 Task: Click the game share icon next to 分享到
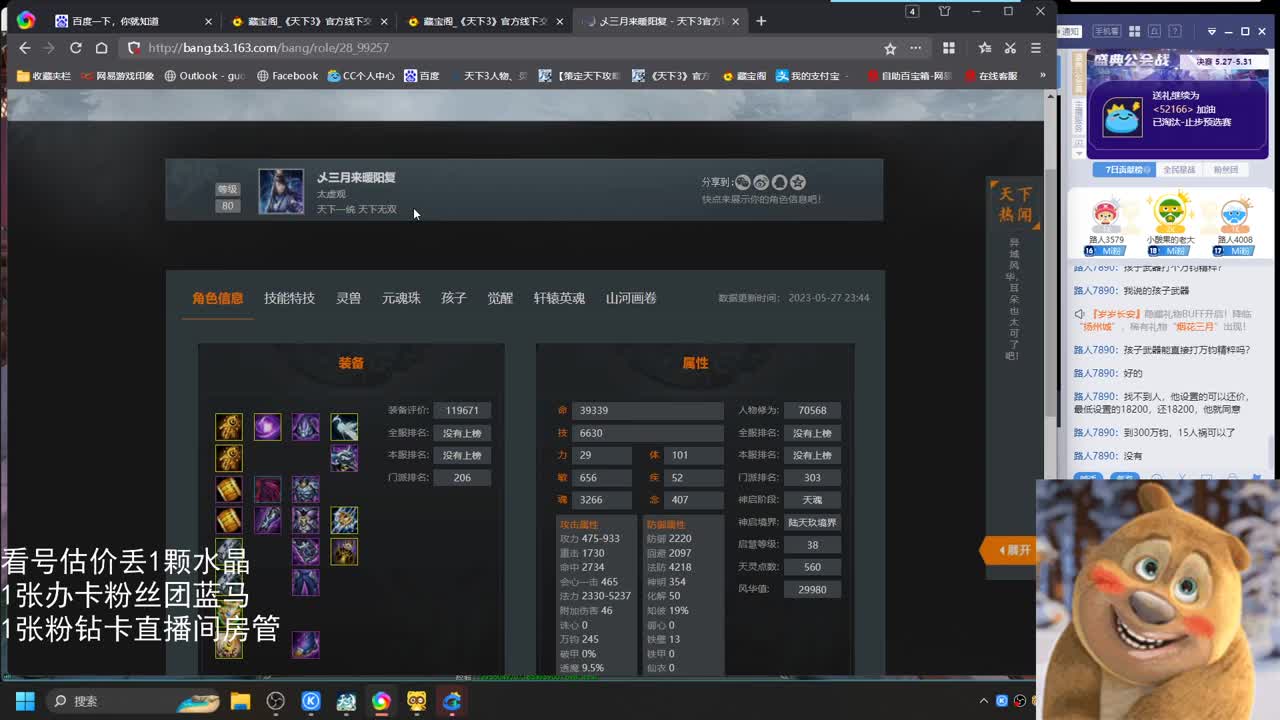(742, 183)
